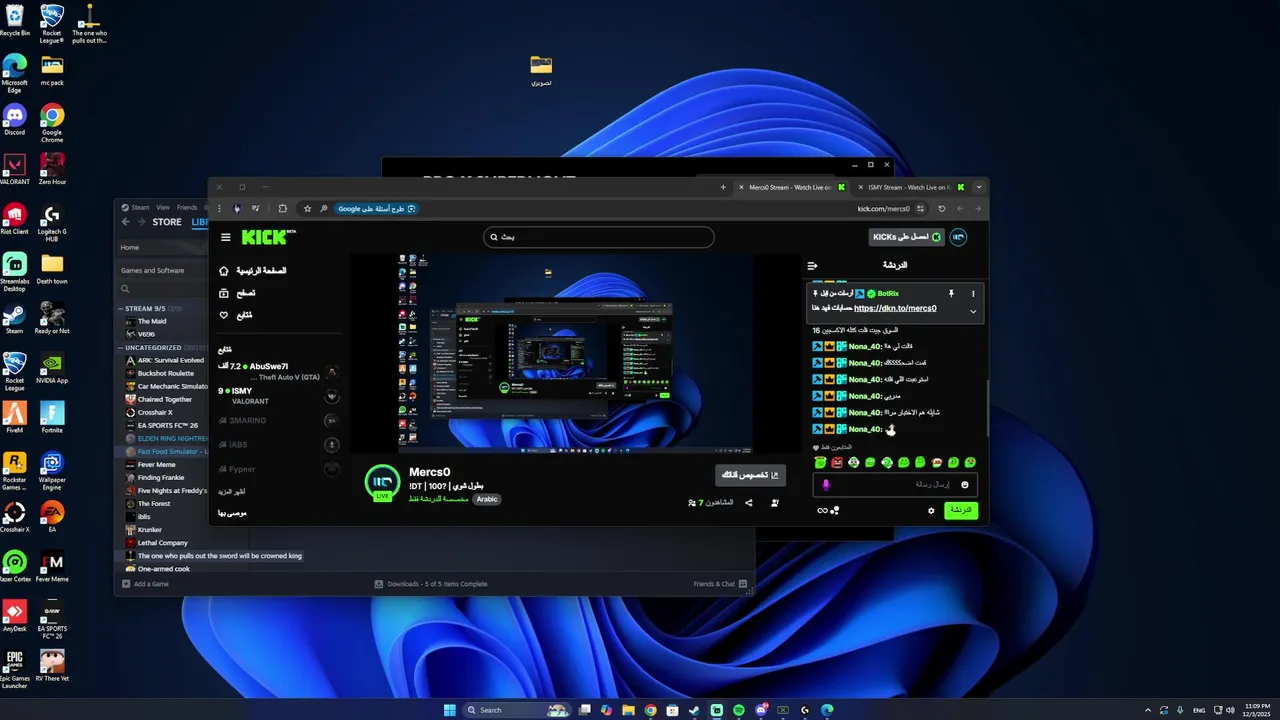Select Chained Together in Steam library
The width and height of the screenshot is (1280, 720).
click(165, 399)
